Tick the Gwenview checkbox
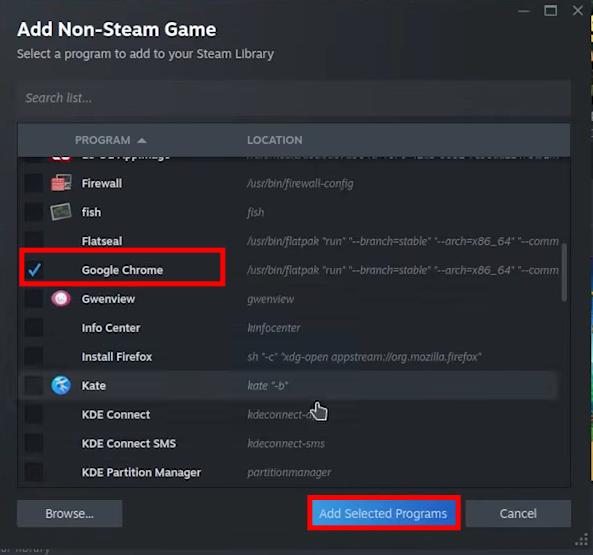The height and width of the screenshot is (555, 593). pyautogui.click(x=34, y=299)
